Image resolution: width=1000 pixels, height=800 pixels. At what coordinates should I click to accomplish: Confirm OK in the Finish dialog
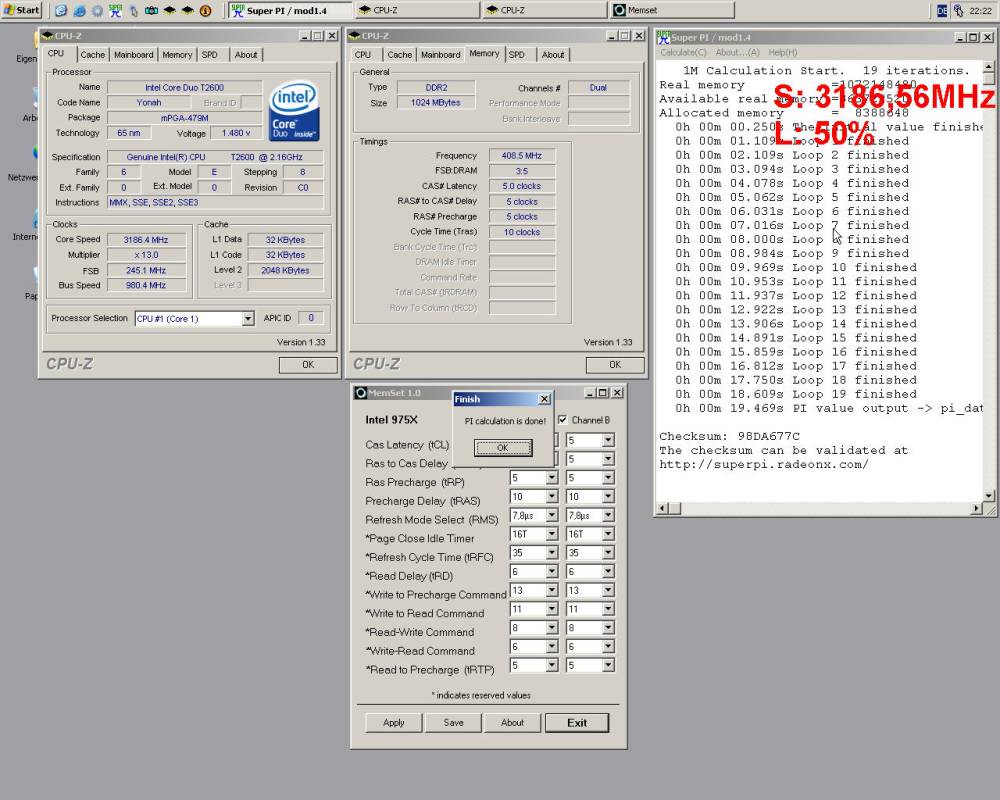click(x=503, y=448)
